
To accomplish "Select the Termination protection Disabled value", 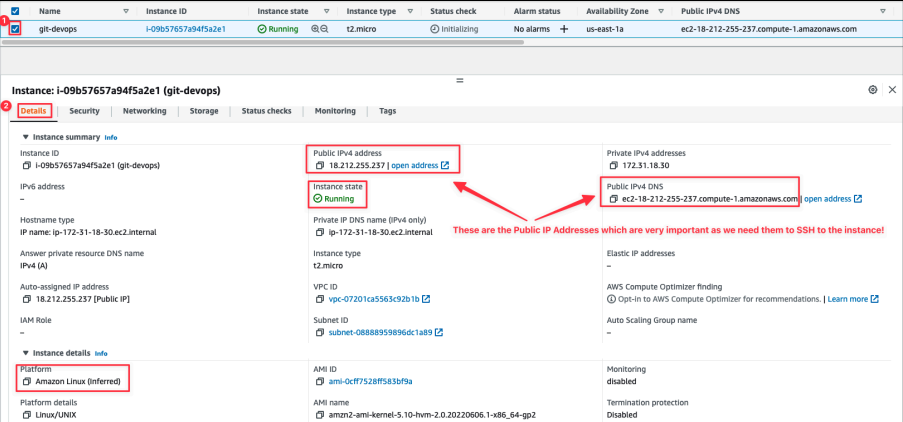I will [x=622, y=415].
